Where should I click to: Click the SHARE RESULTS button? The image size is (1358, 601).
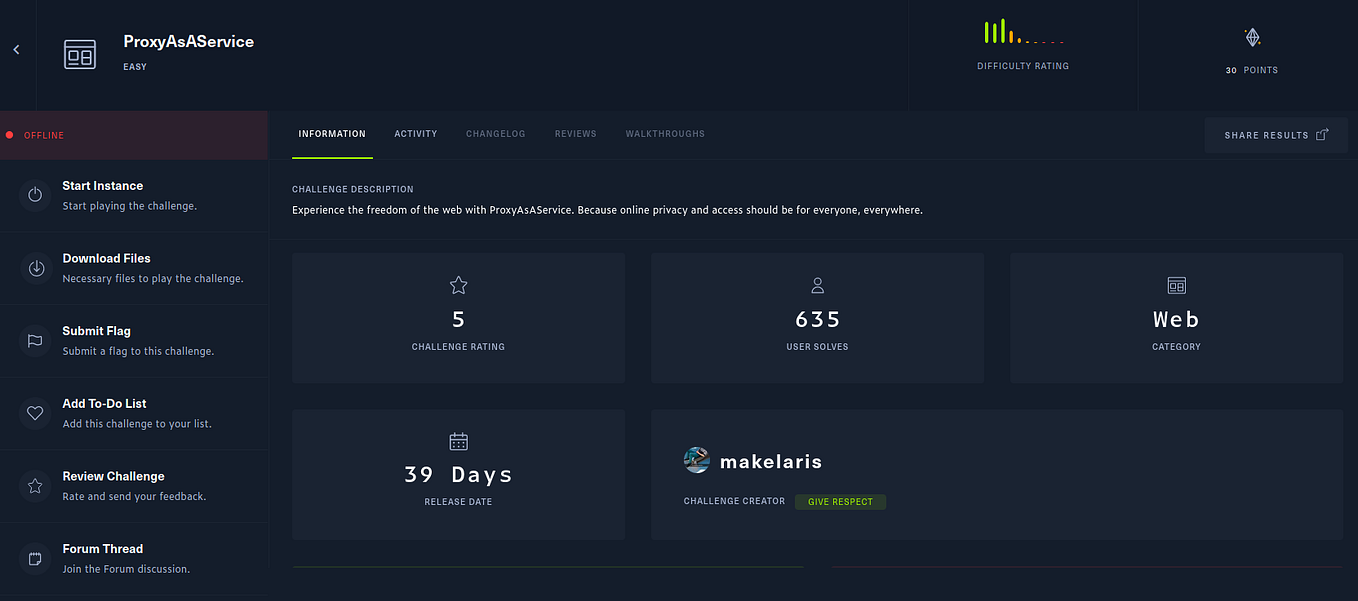(x=1276, y=134)
